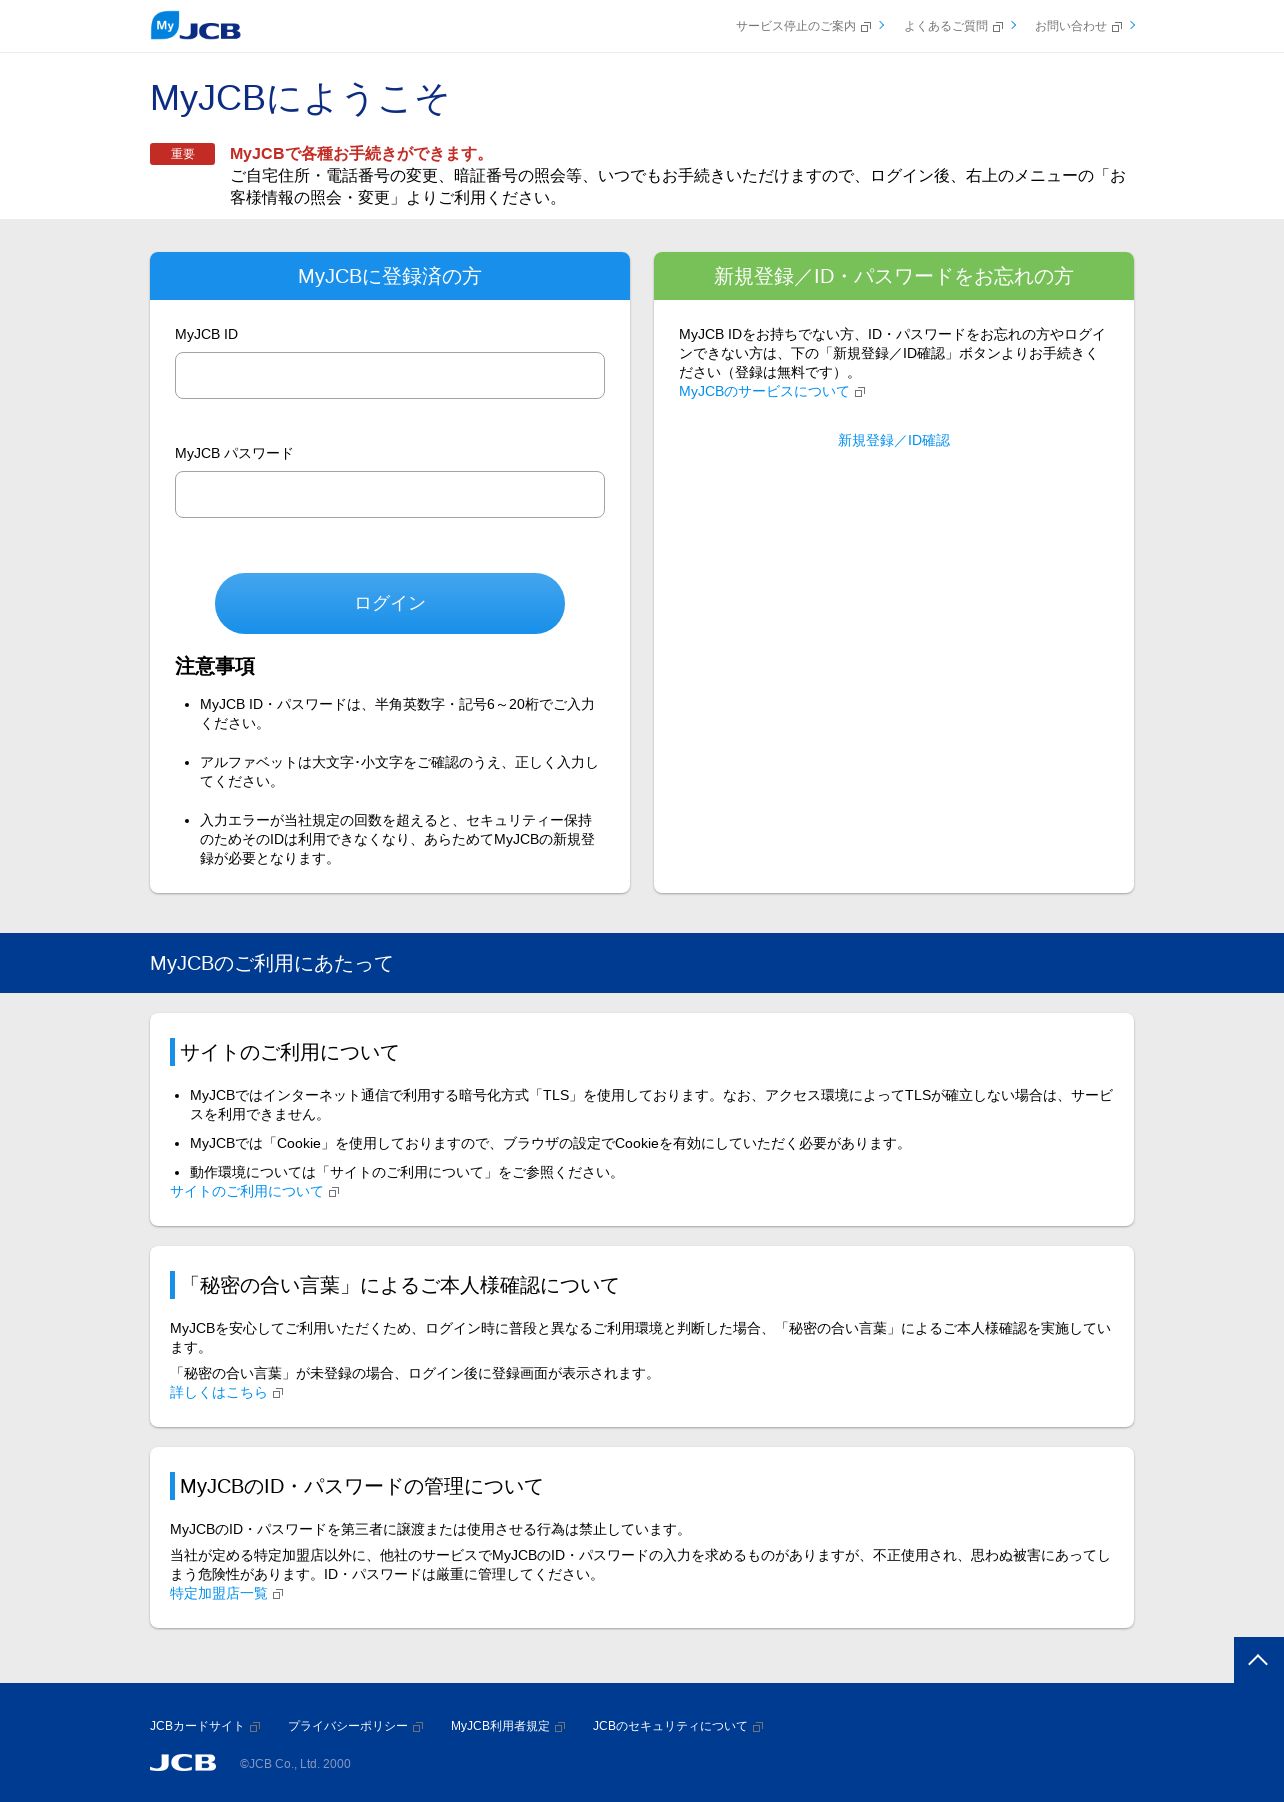Focus the MyJCB パスワード input field
1284x1802 pixels.
click(390, 494)
